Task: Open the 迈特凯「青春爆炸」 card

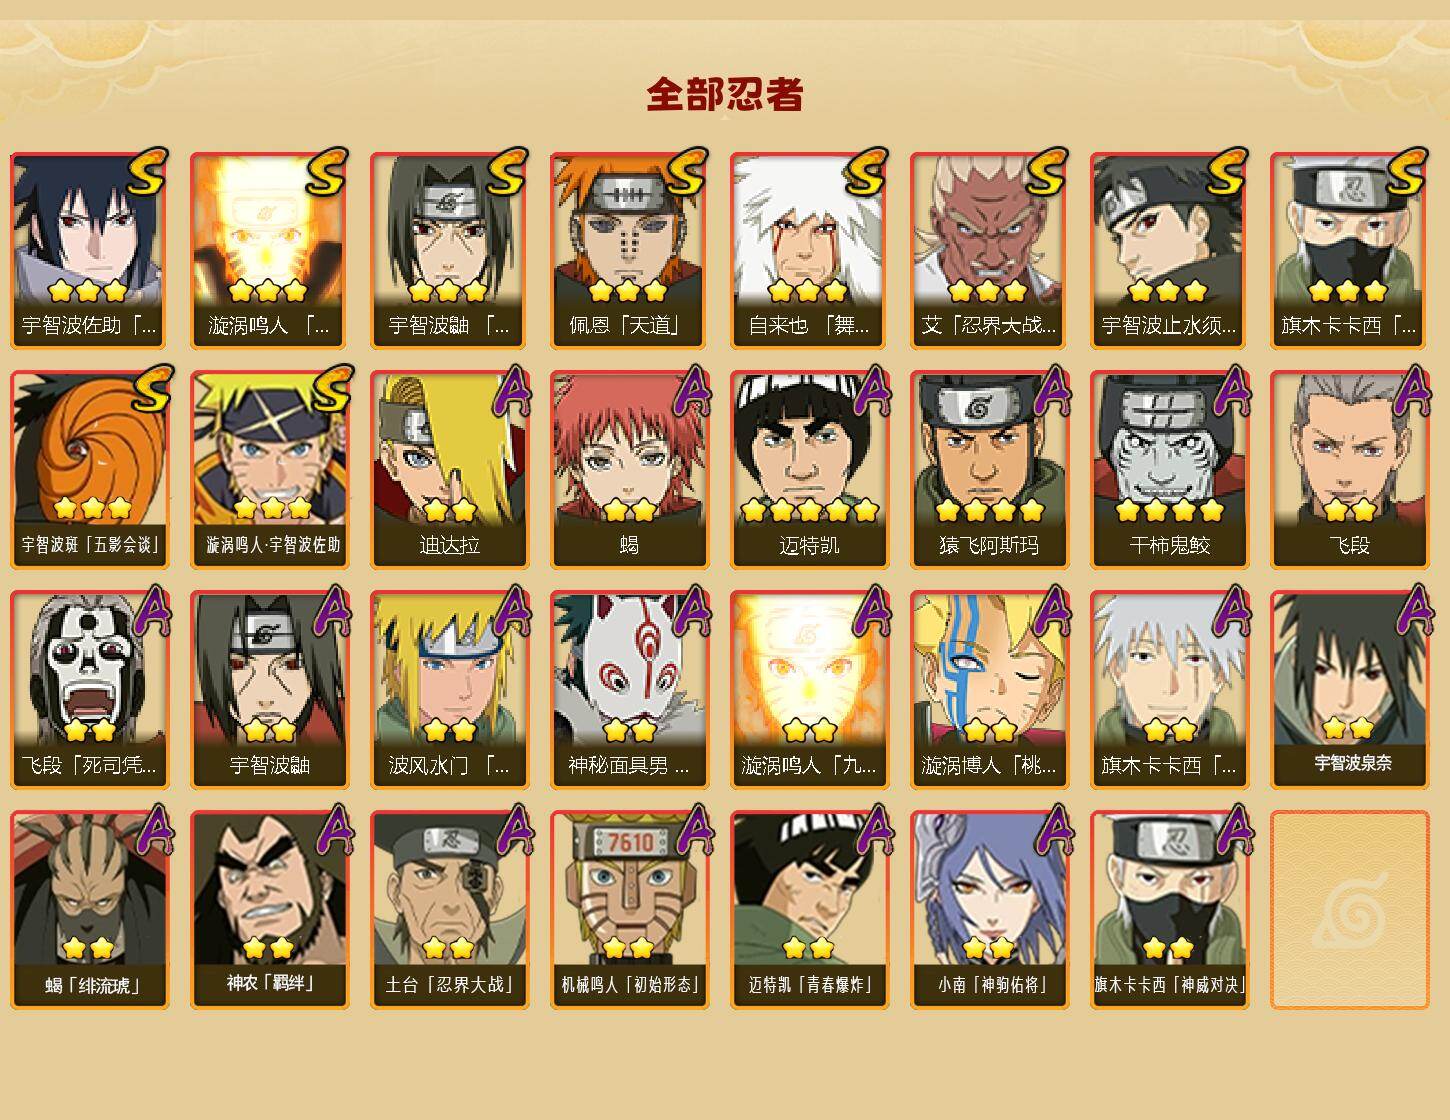Action: point(809,910)
